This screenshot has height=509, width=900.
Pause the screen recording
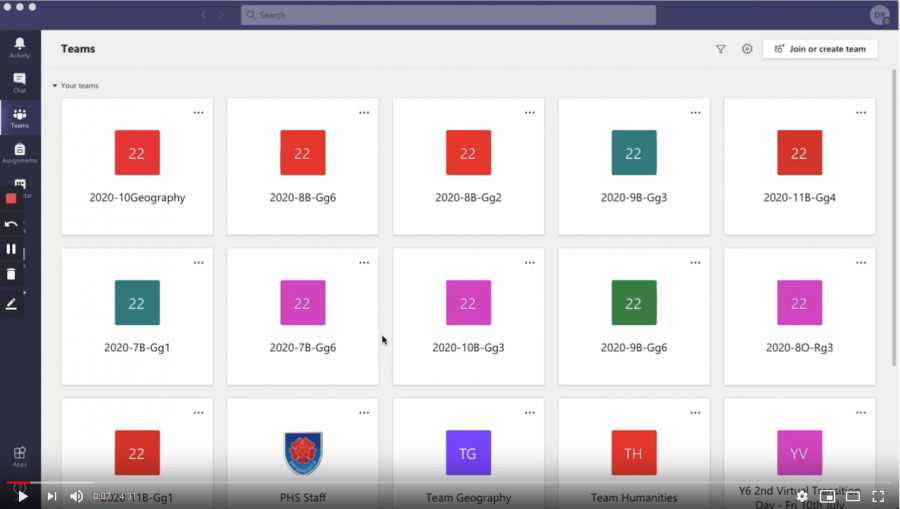(x=11, y=249)
